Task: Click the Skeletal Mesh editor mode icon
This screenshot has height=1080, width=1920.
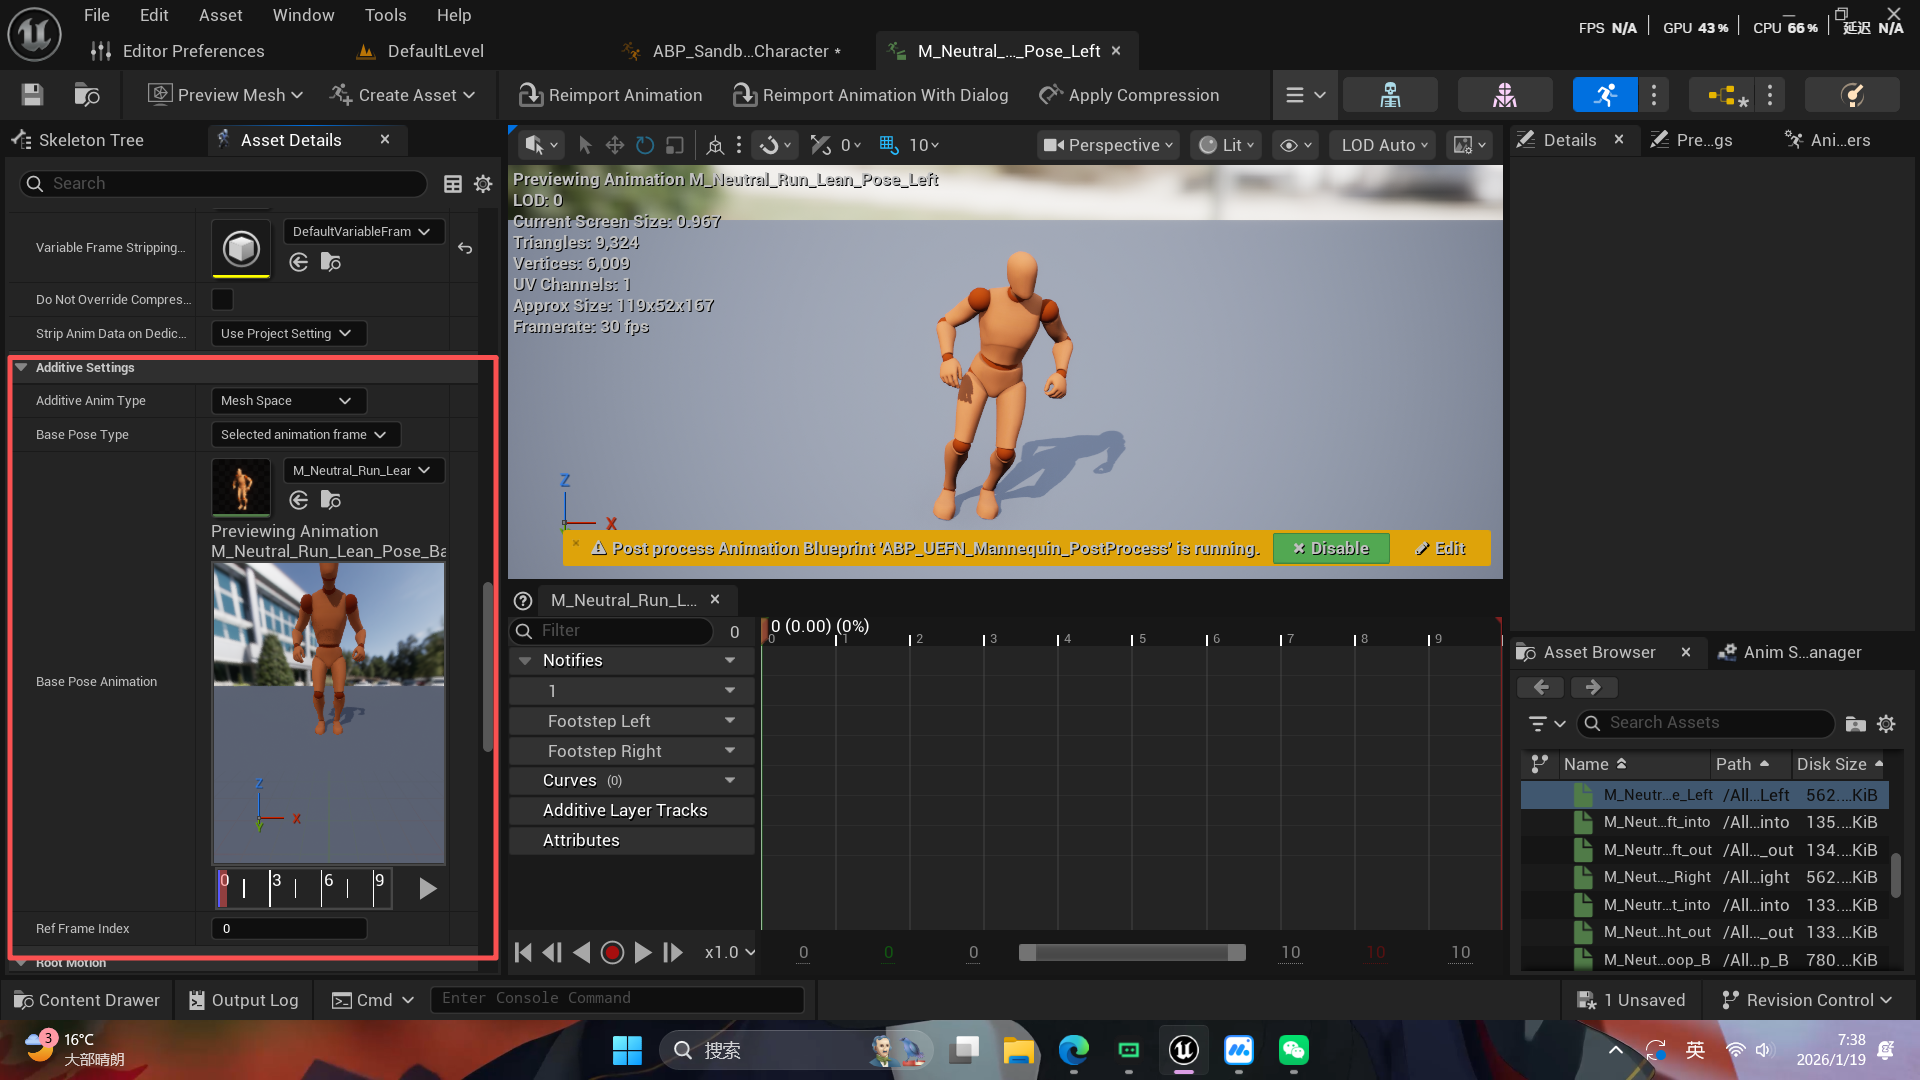Action: click(x=1505, y=95)
